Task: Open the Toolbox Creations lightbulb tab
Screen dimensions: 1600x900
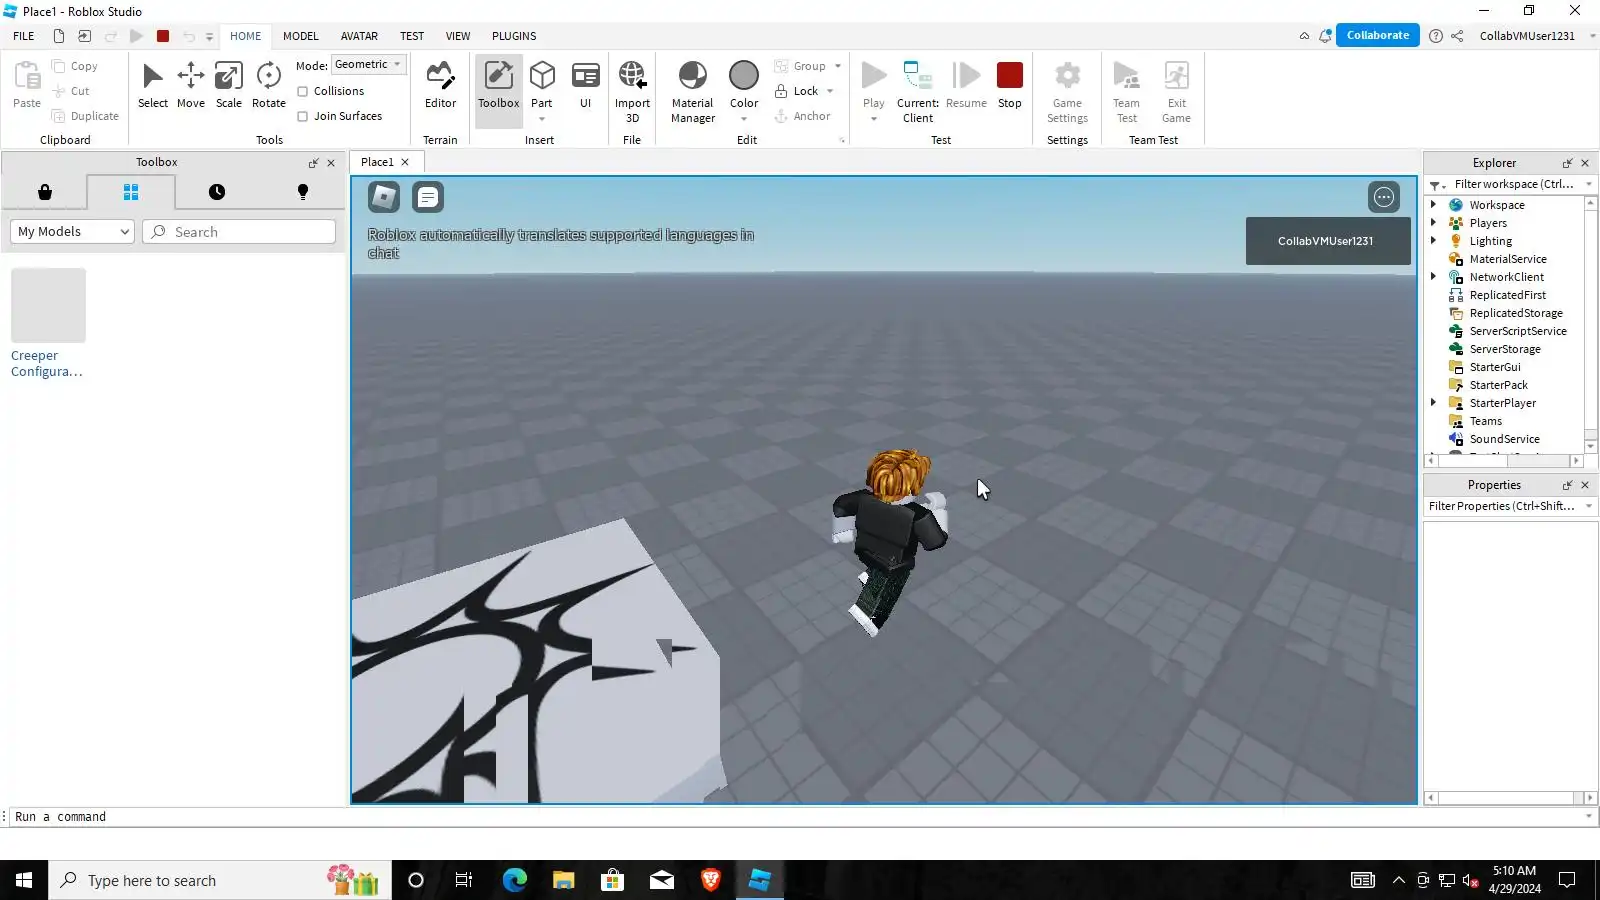Action: pyautogui.click(x=303, y=192)
